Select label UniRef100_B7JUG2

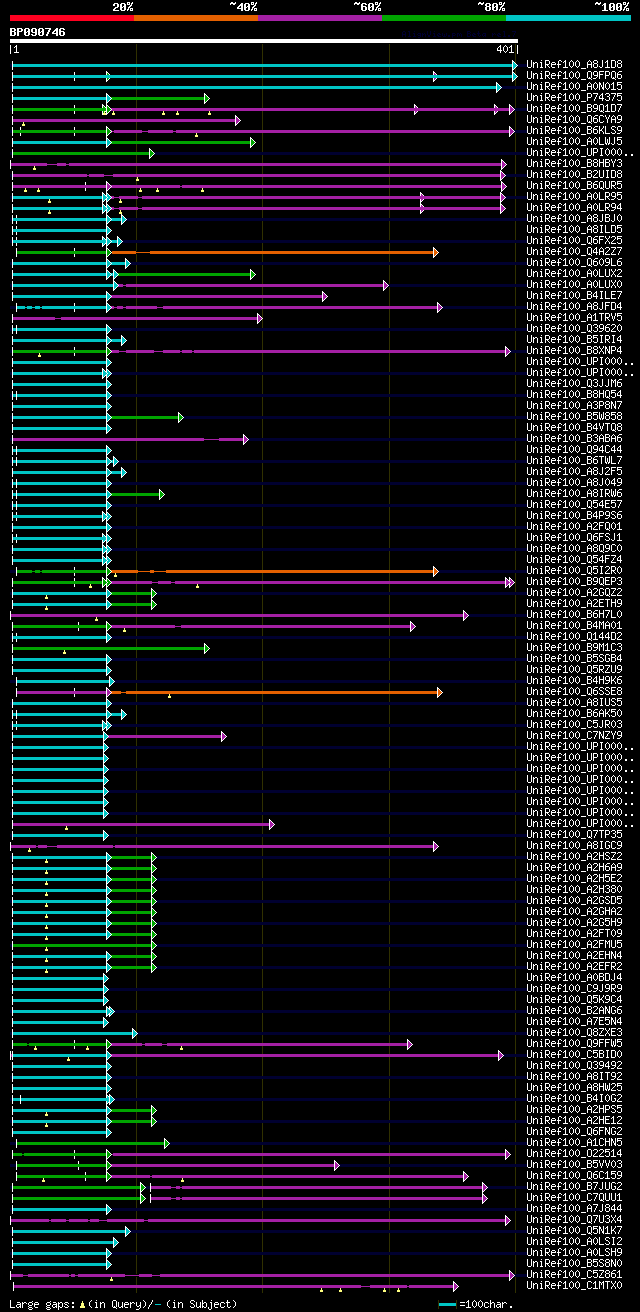[x=574, y=1186]
